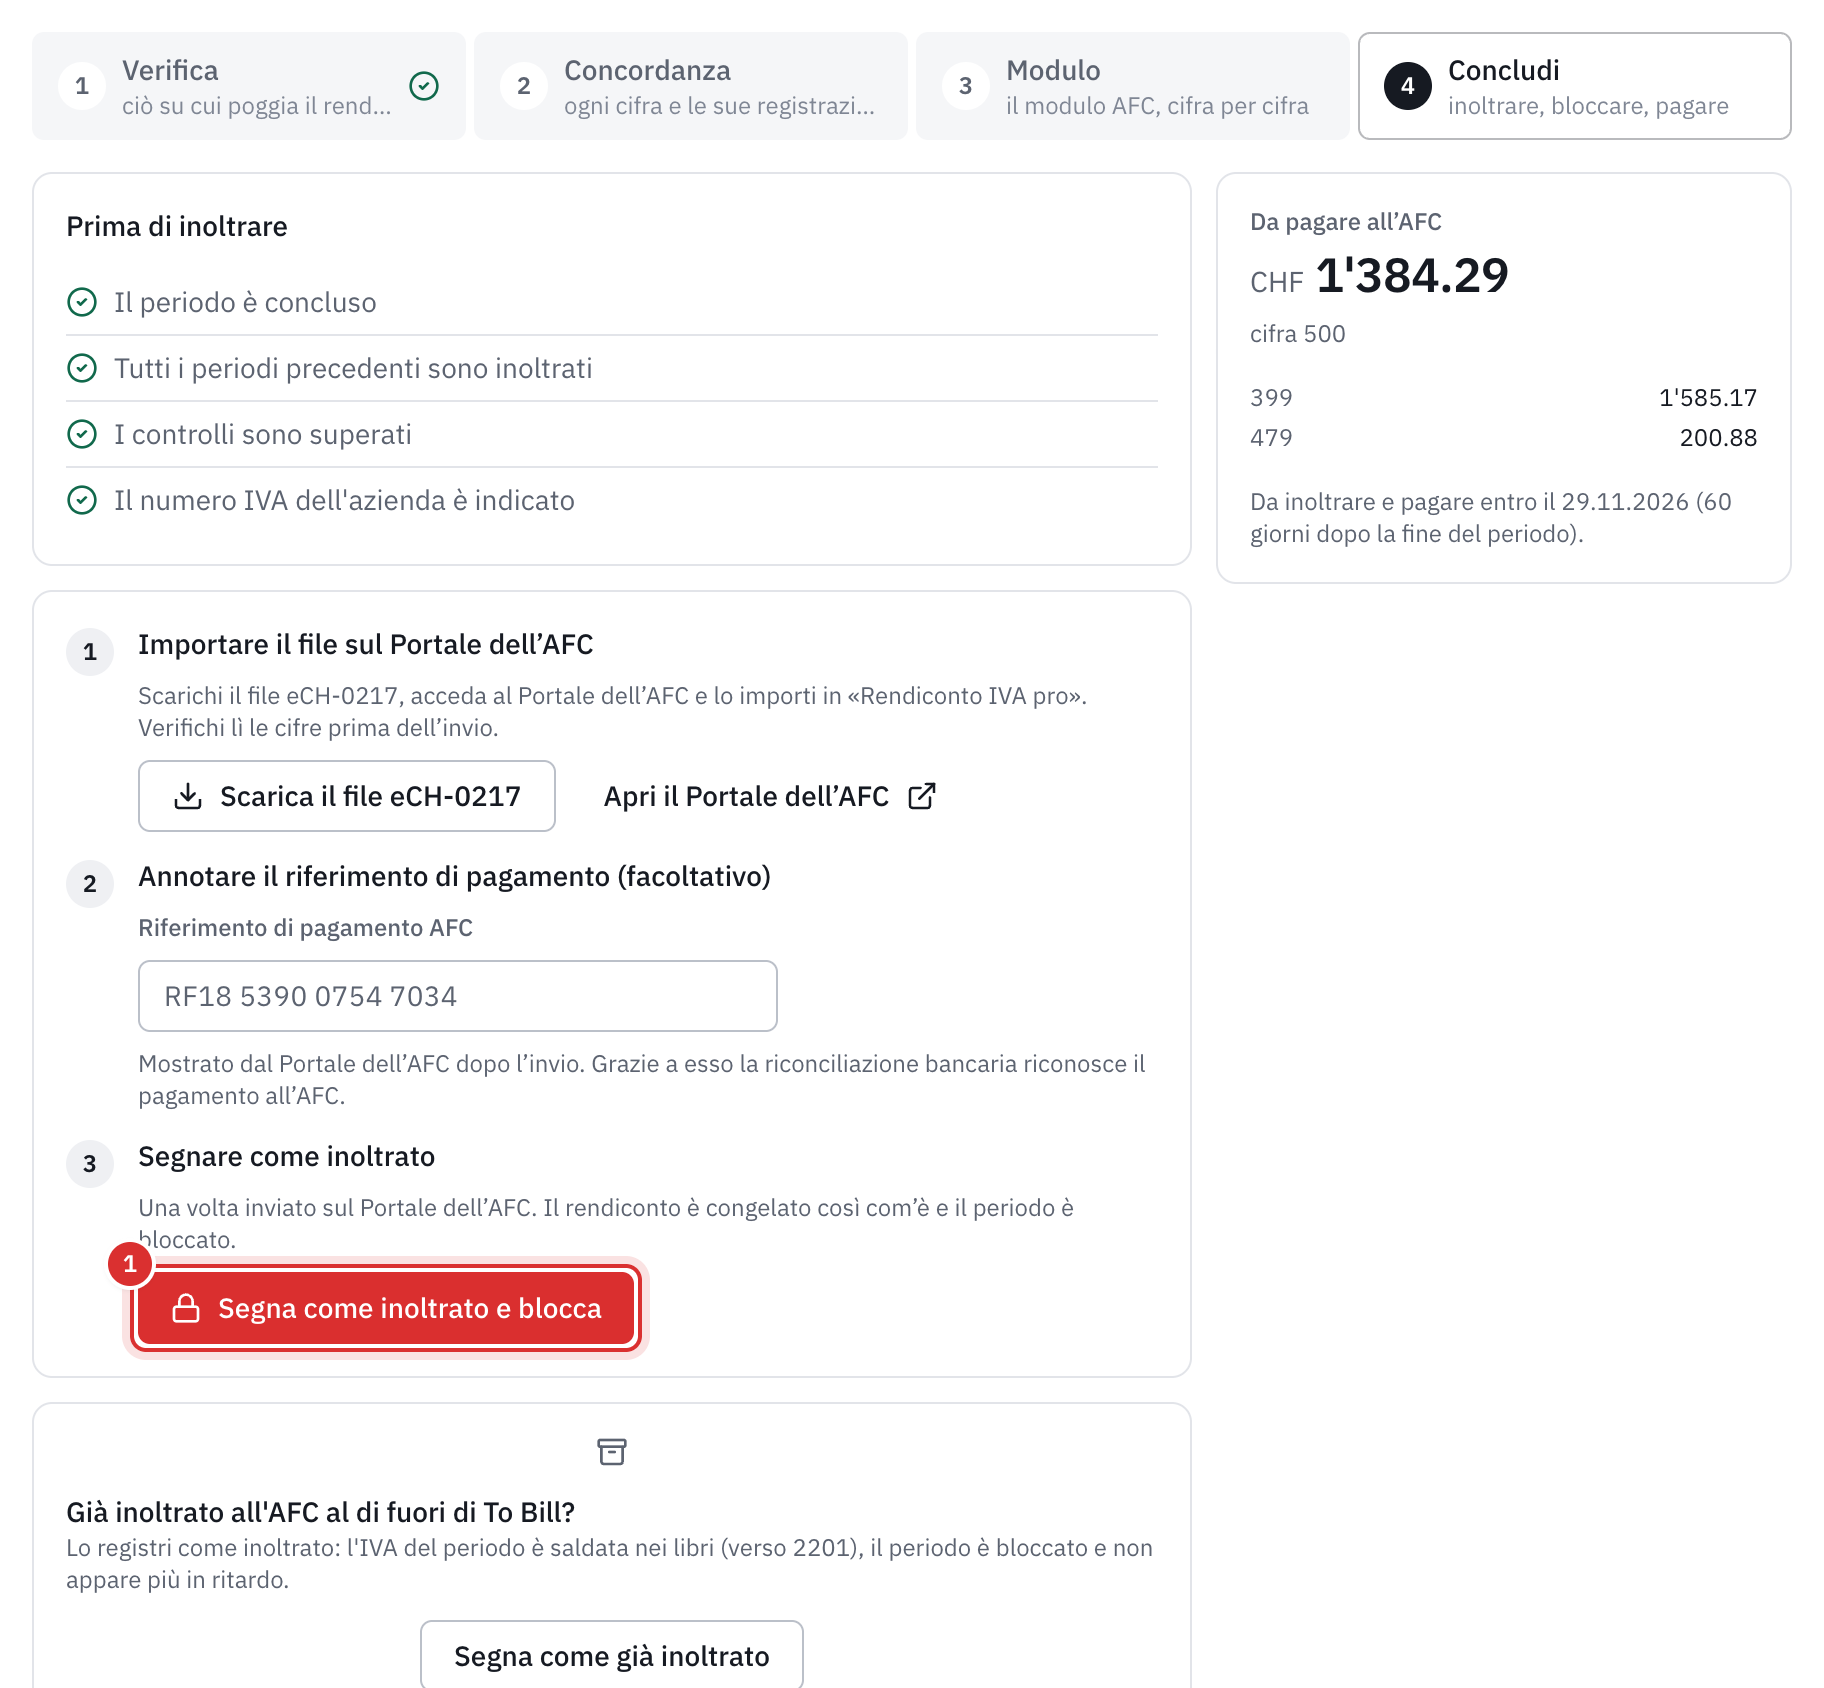This screenshot has width=1824, height=1688.
Task: Click 'Già inoltrato all'AFC al di fuori' heading
Action: click(x=321, y=1512)
